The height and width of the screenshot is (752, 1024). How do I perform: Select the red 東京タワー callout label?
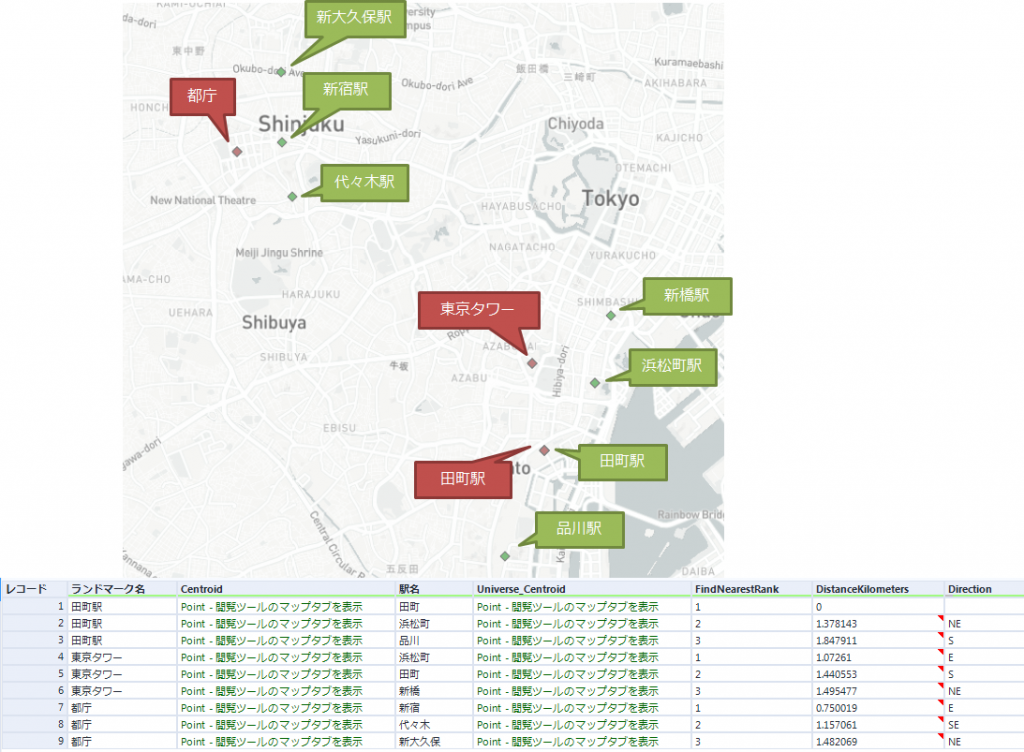(x=478, y=309)
